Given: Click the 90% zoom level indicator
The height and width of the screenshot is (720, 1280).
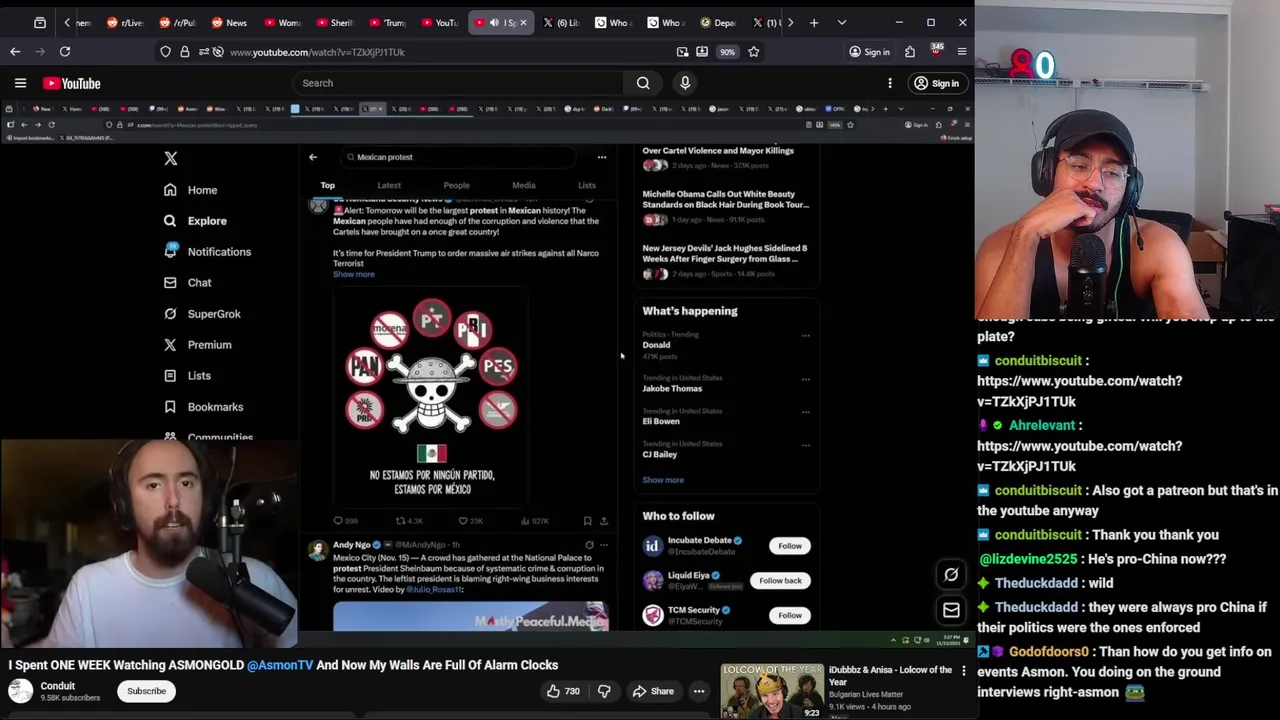Looking at the screenshot, I should 727,52.
